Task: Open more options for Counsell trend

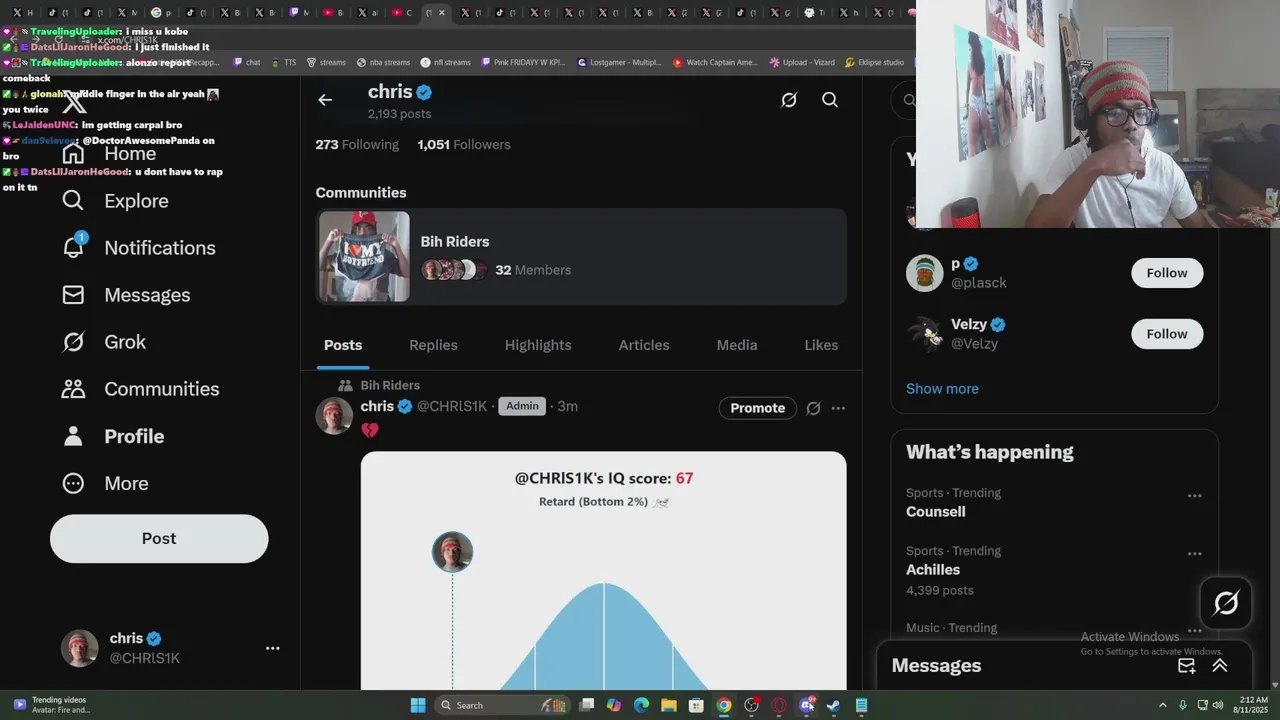Action: (x=1194, y=495)
